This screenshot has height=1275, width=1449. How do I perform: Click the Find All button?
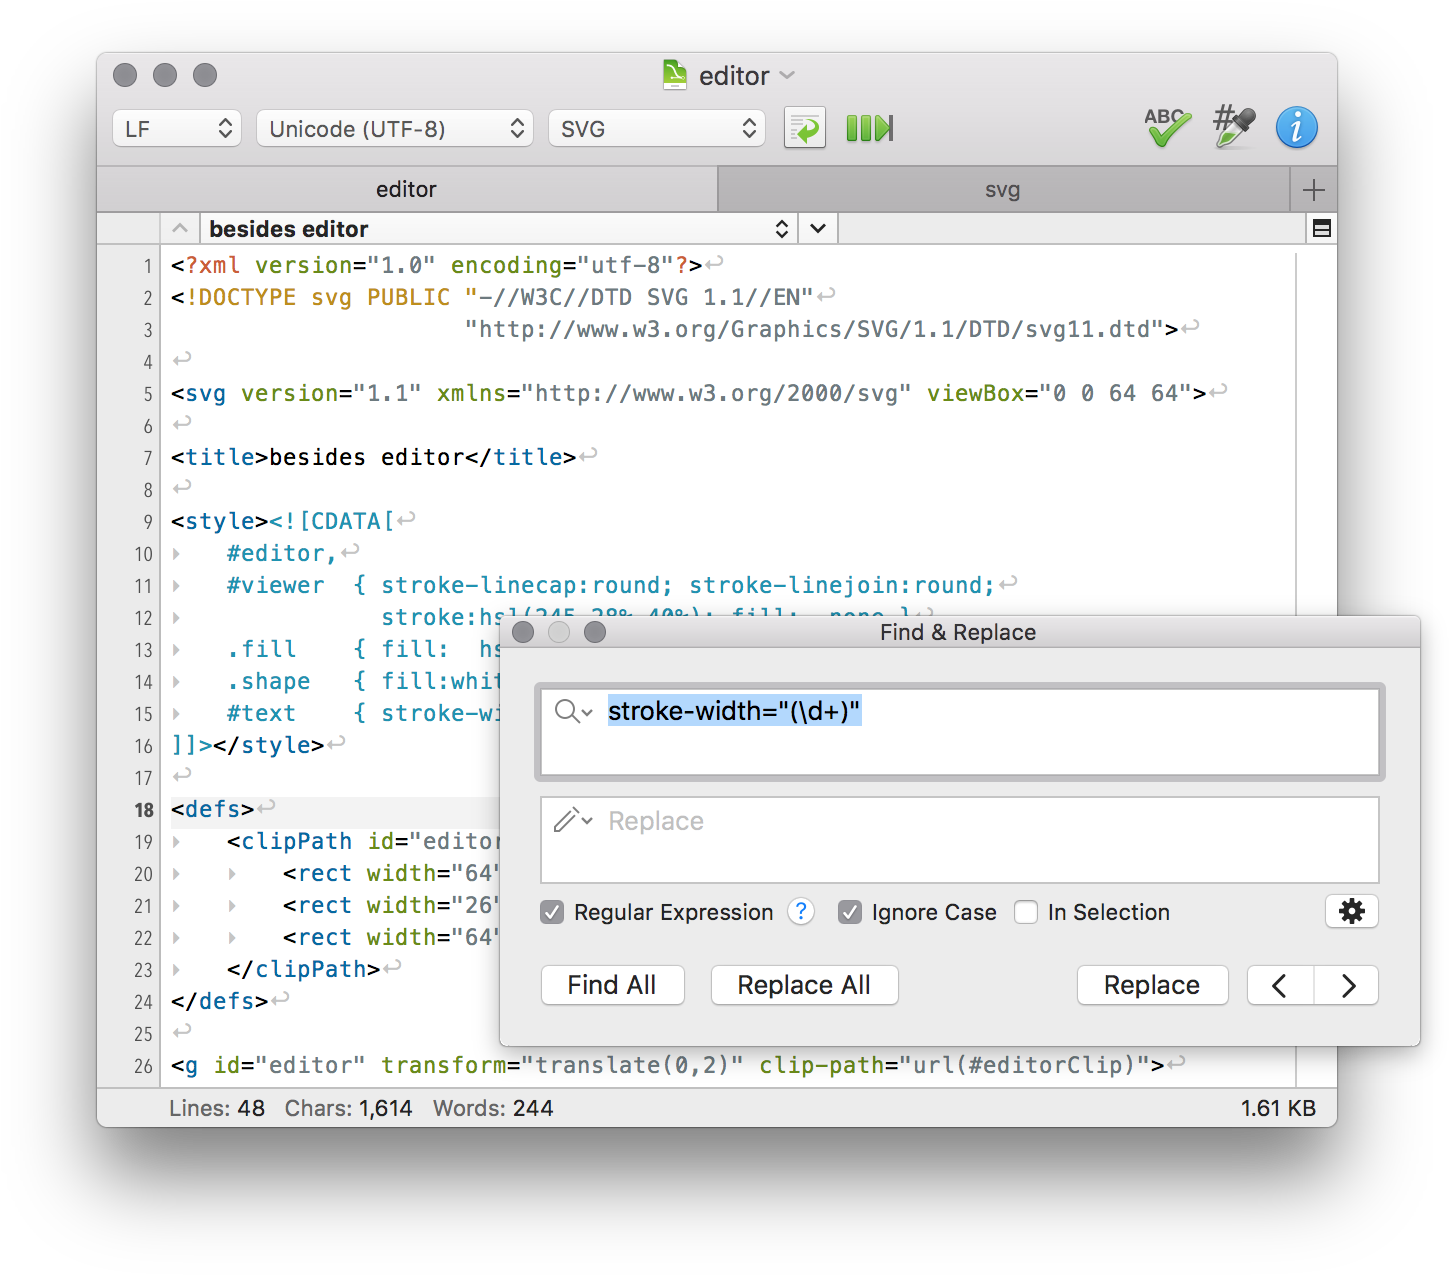tap(612, 985)
